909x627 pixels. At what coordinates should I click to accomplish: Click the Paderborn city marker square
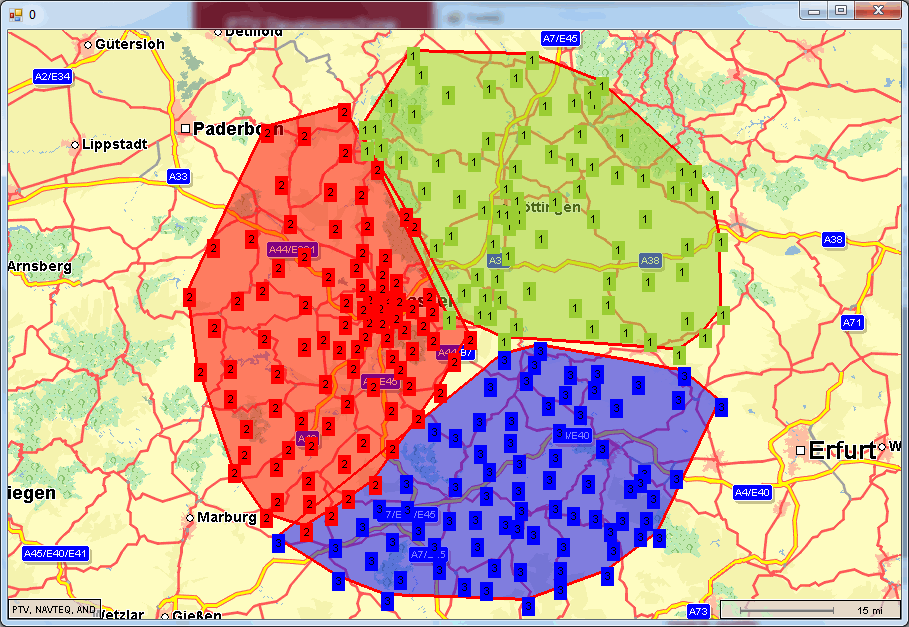pos(185,129)
